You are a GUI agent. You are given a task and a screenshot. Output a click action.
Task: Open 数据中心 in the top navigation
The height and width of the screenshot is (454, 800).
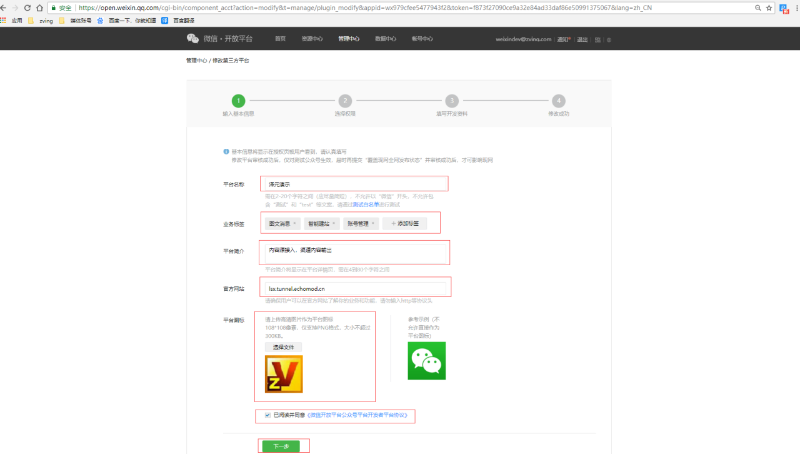(385, 39)
